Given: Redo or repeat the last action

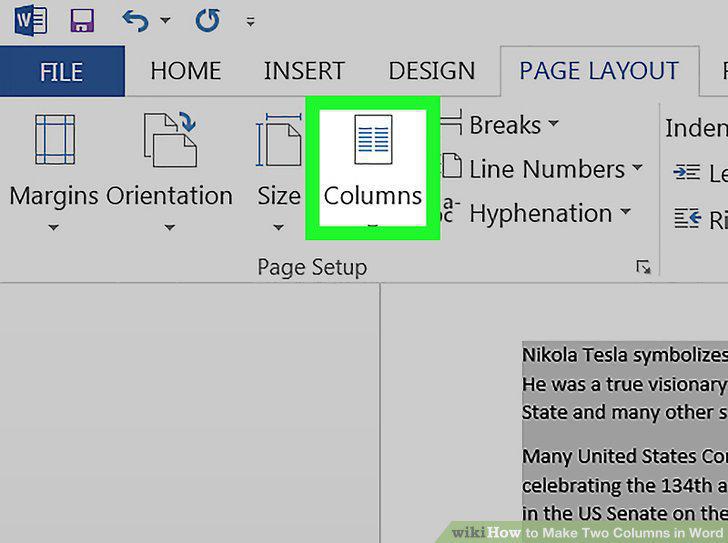Looking at the screenshot, I should coord(207,21).
